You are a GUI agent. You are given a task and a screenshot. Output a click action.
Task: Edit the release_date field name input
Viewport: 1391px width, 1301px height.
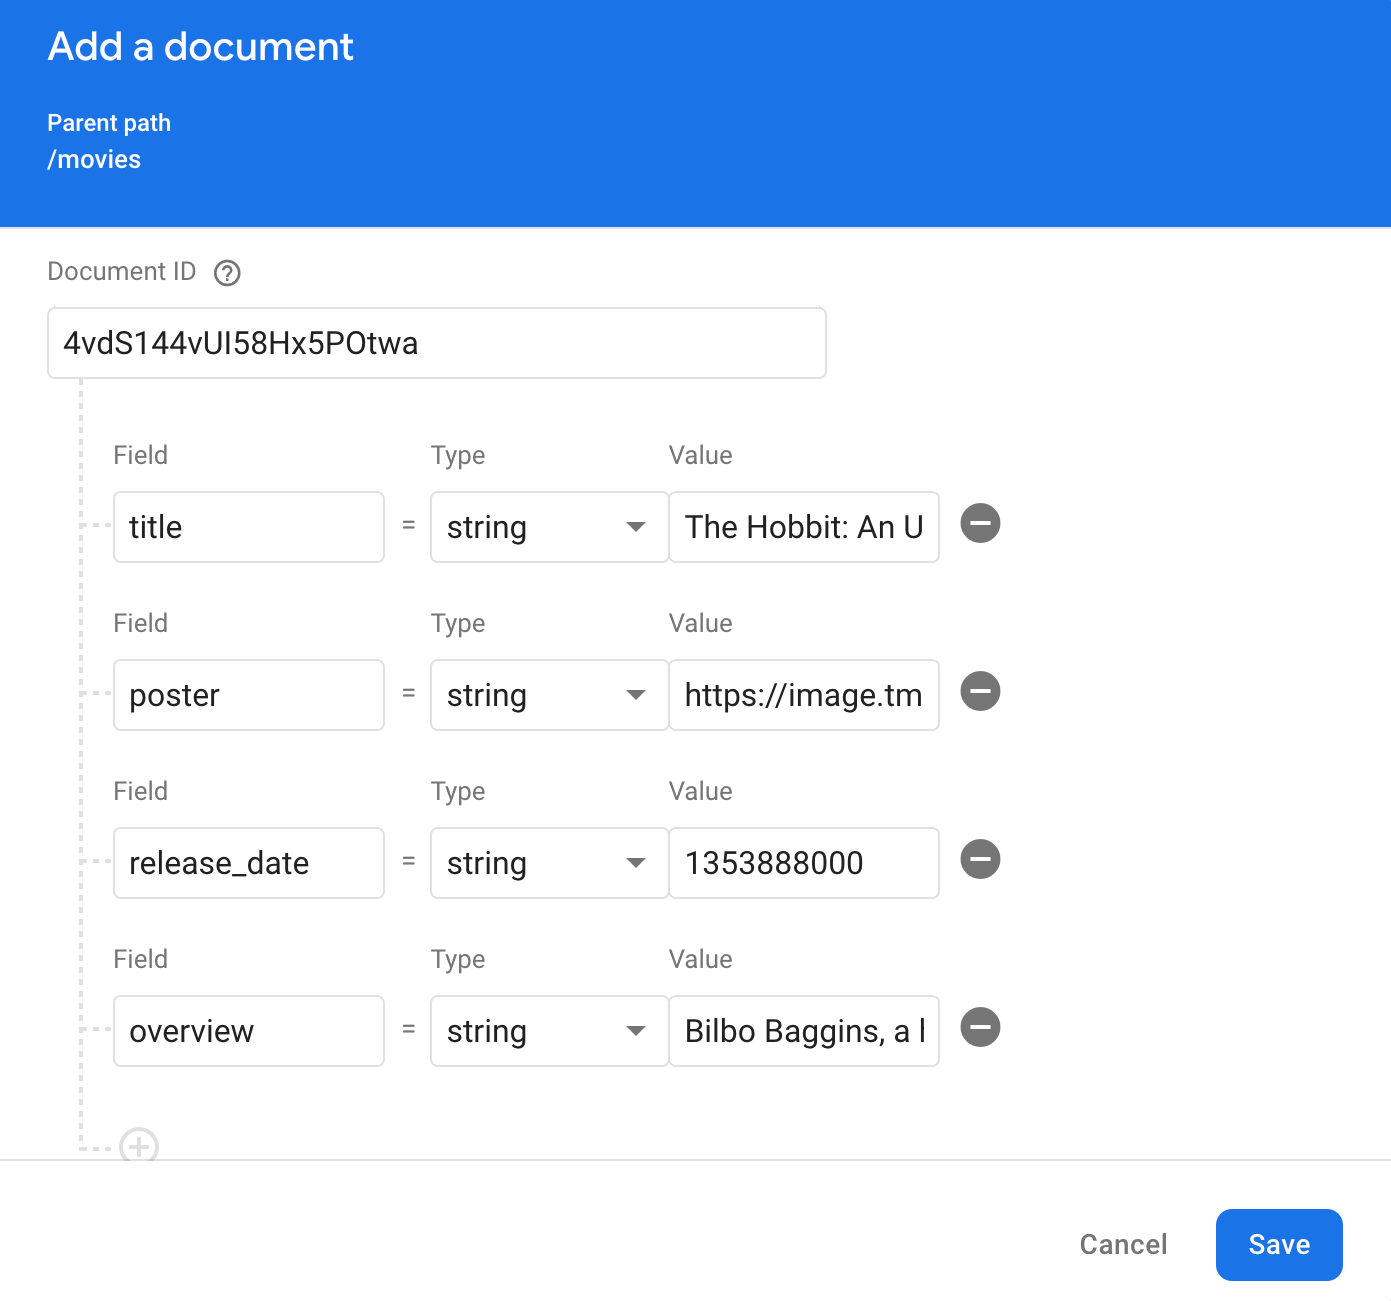click(x=249, y=863)
